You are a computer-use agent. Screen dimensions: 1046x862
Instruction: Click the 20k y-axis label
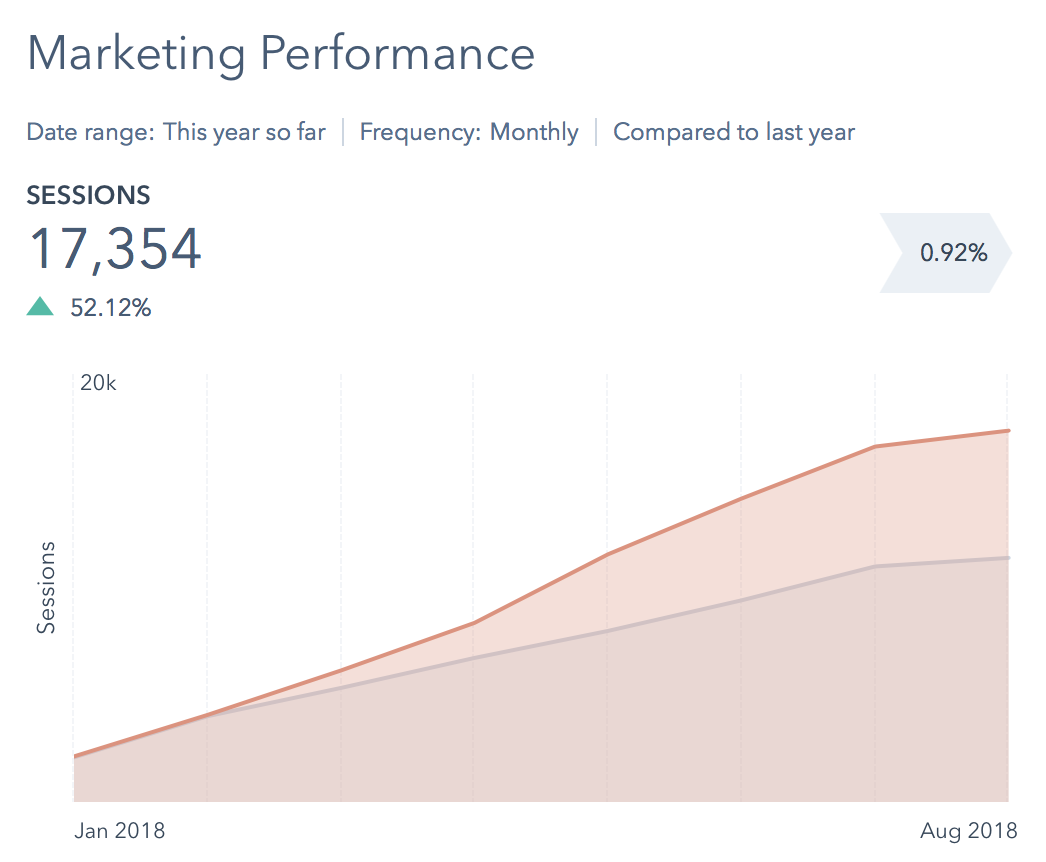pyautogui.click(x=98, y=383)
